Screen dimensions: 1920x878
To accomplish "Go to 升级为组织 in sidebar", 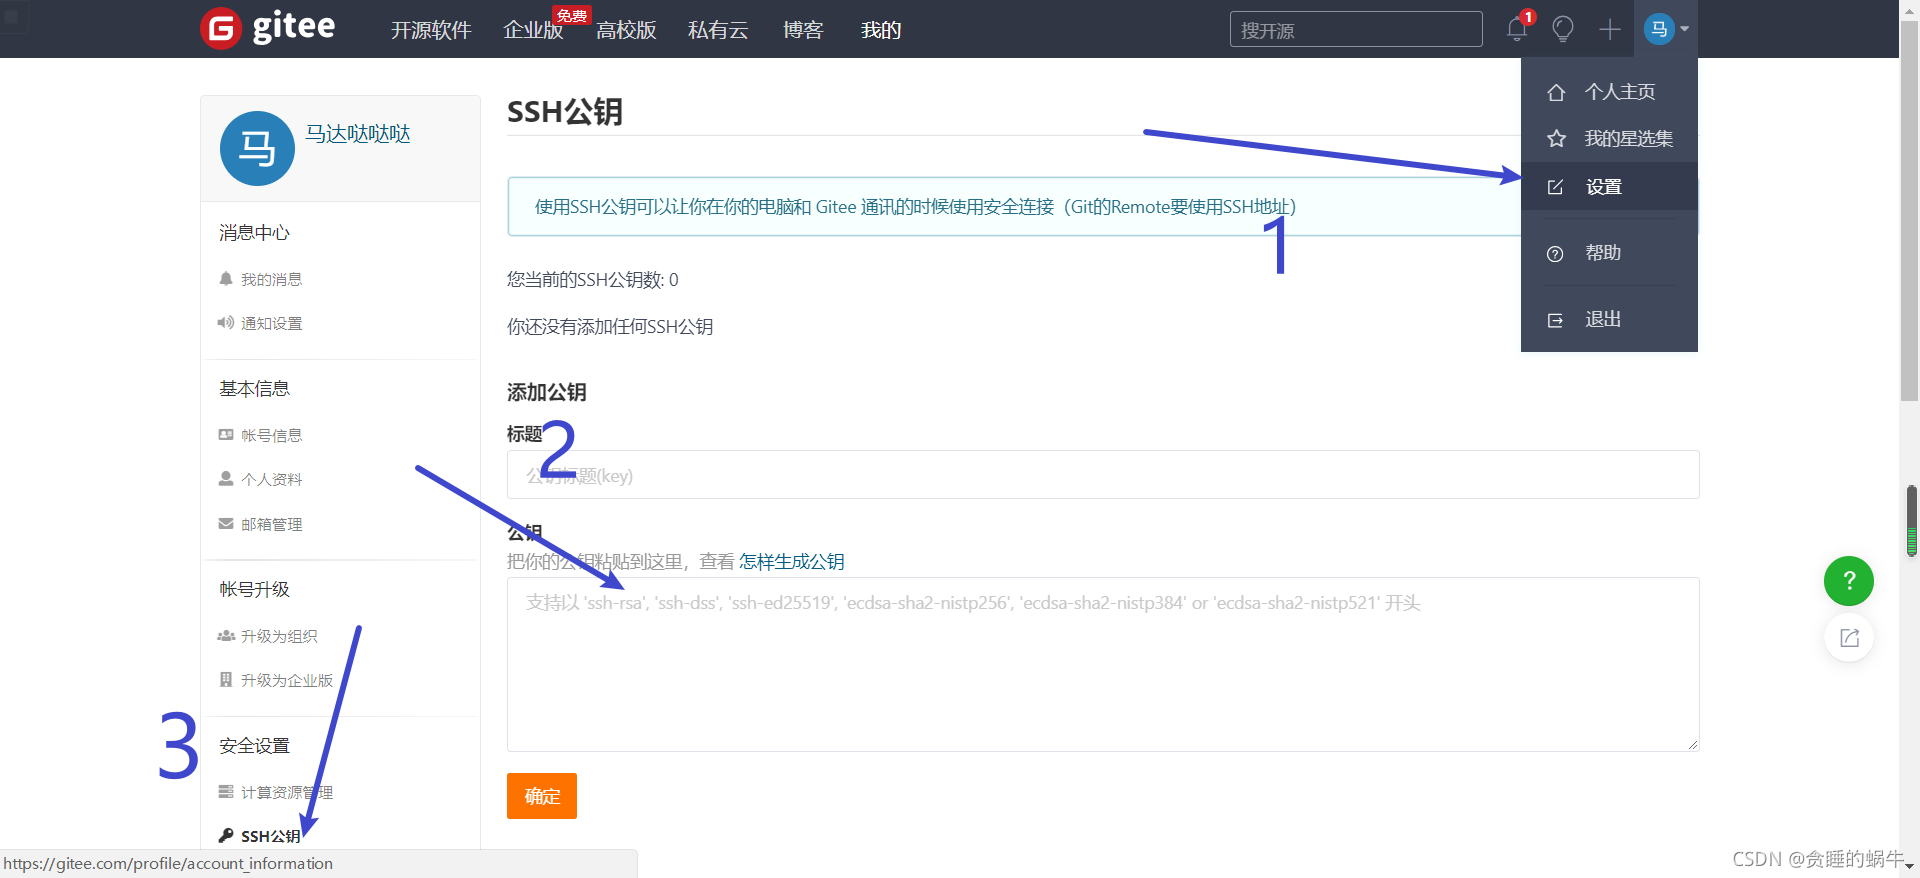I will click(279, 636).
